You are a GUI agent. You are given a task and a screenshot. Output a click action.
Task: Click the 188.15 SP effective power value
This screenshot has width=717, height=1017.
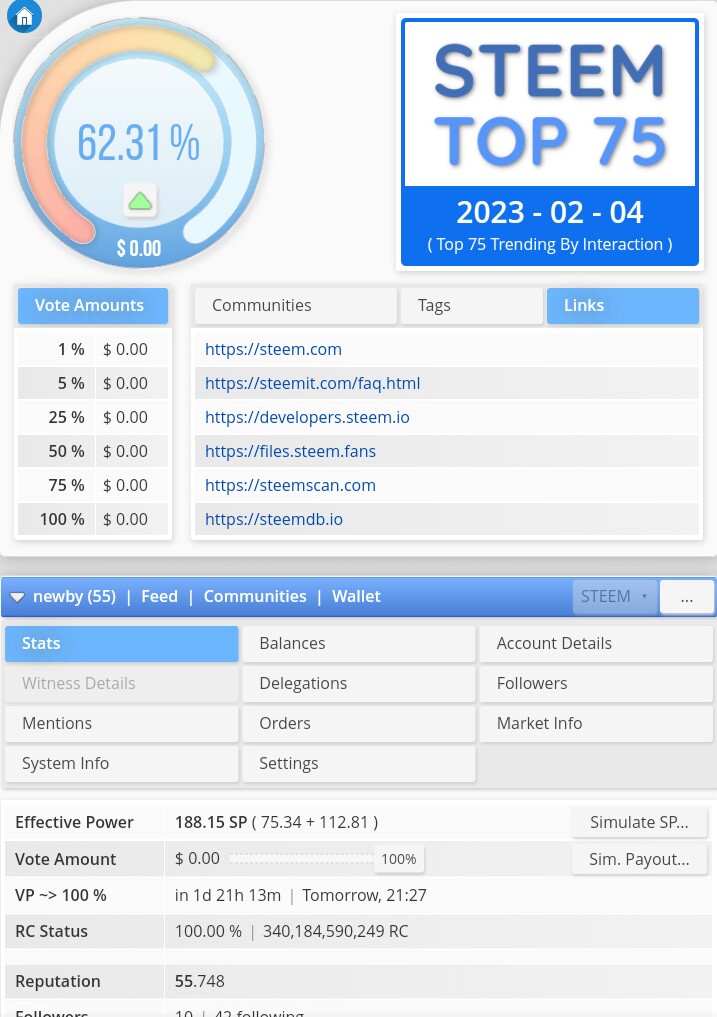click(211, 822)
